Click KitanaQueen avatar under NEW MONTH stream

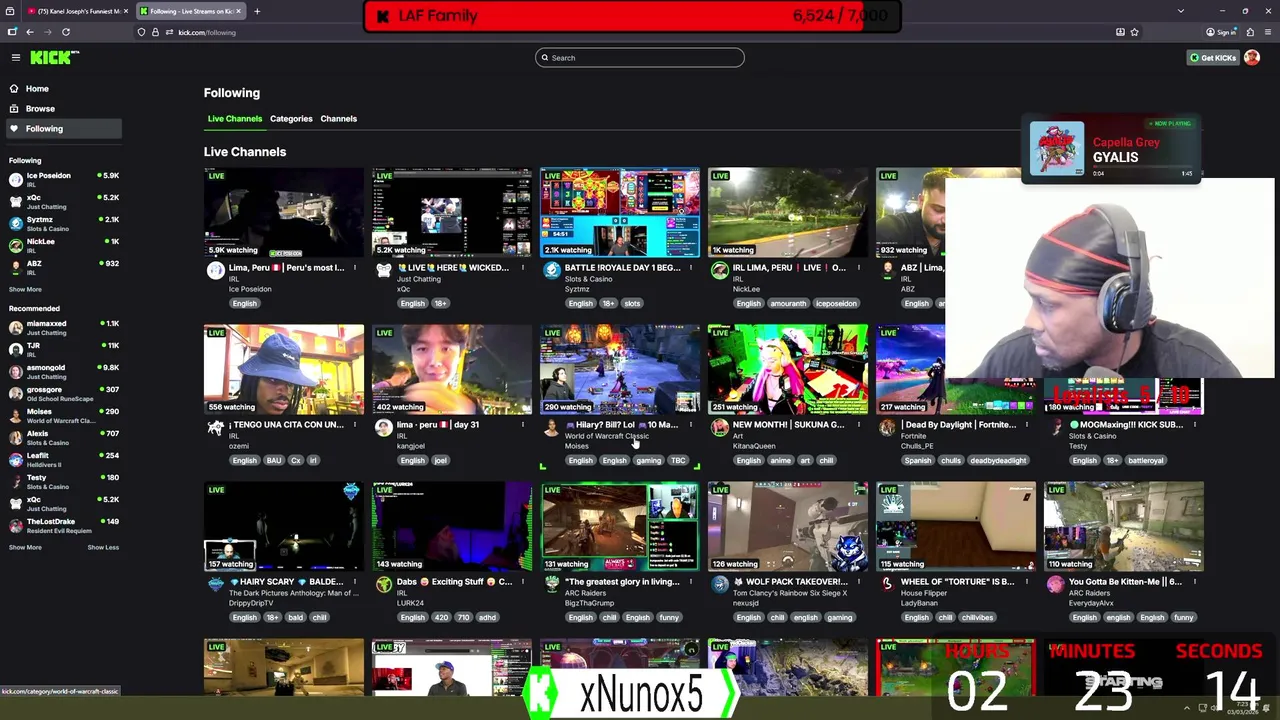pyautogui.click(x=720, y=427)
